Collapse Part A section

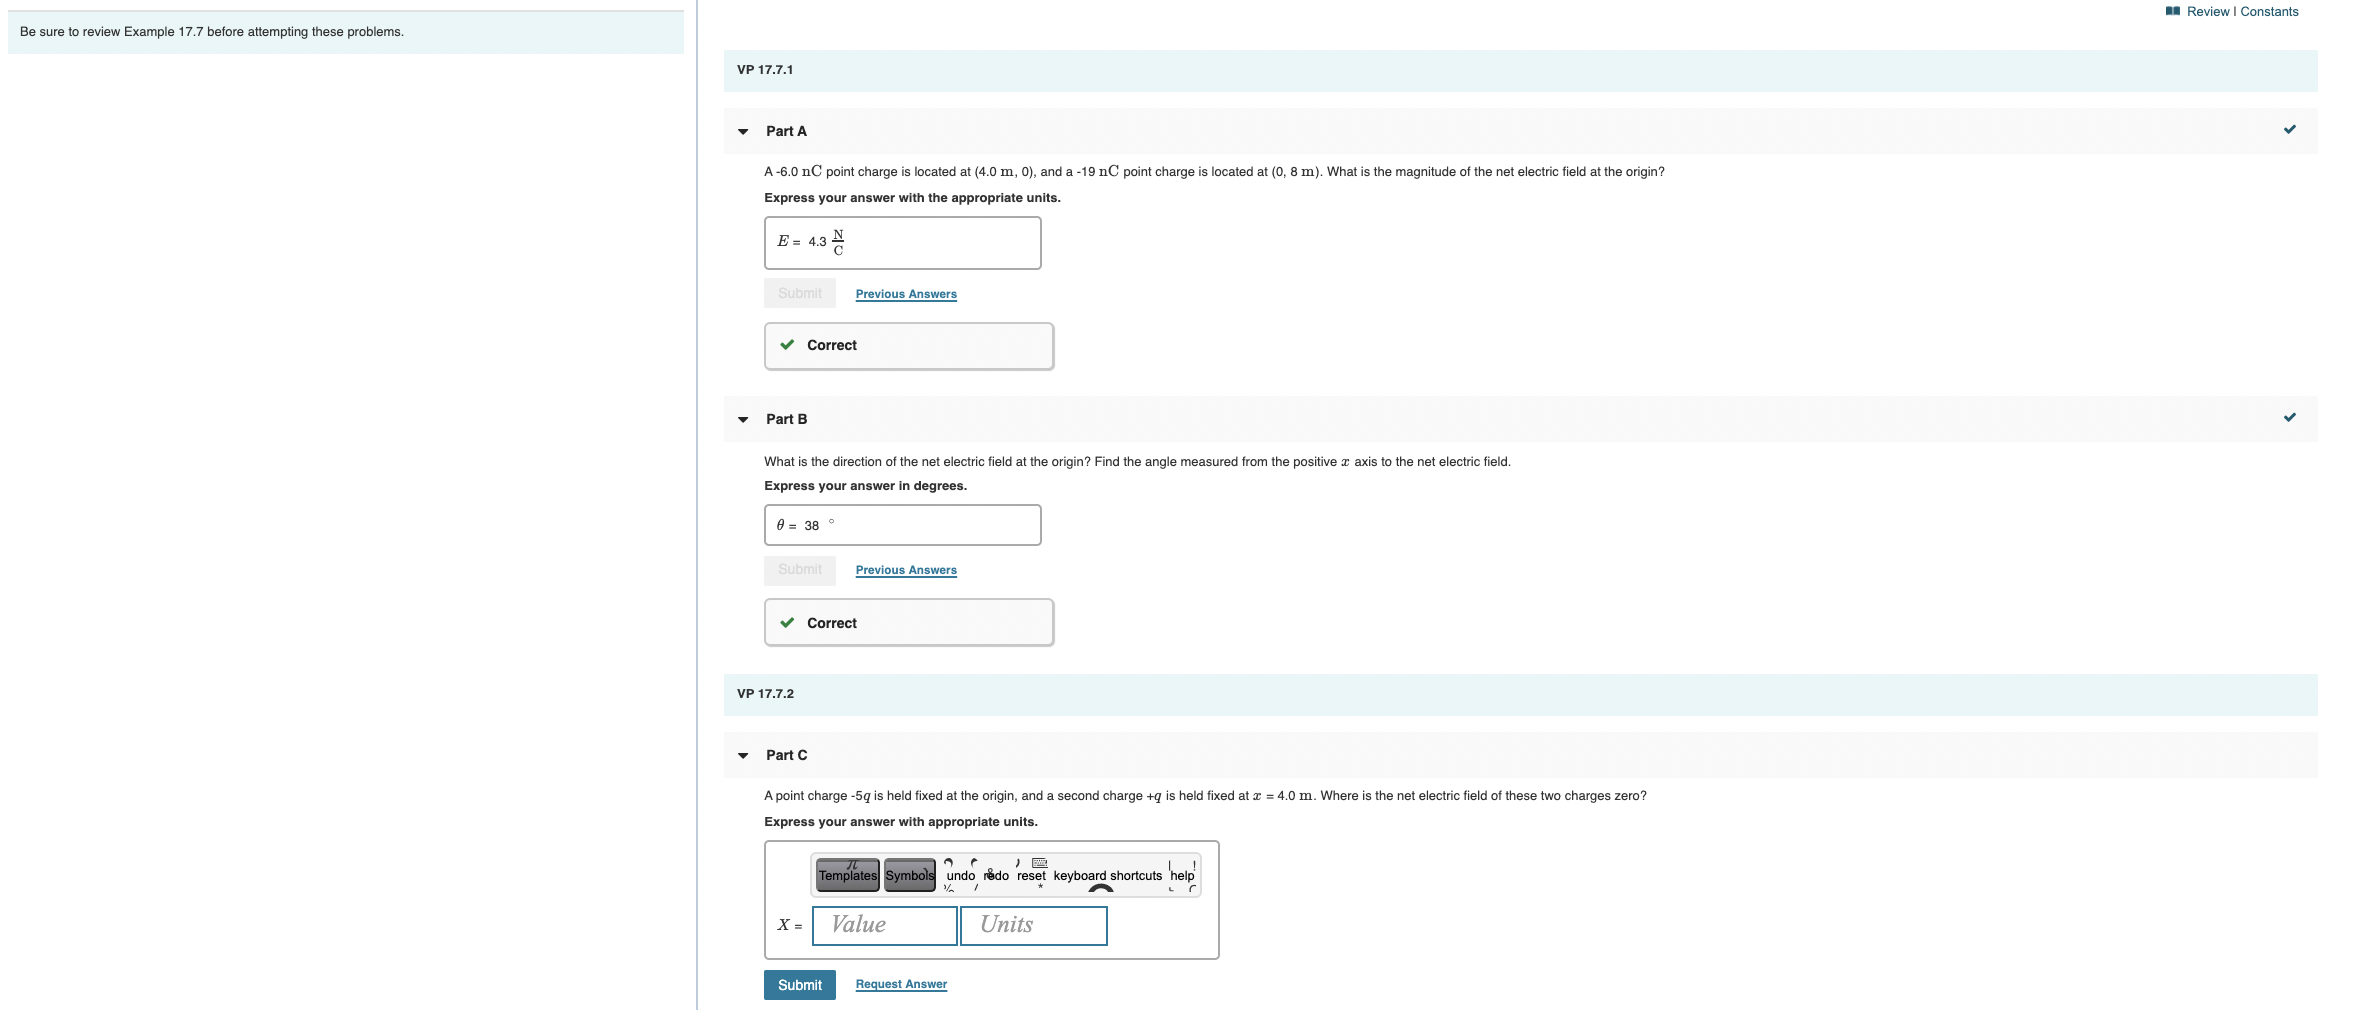(x=742, y=131)
